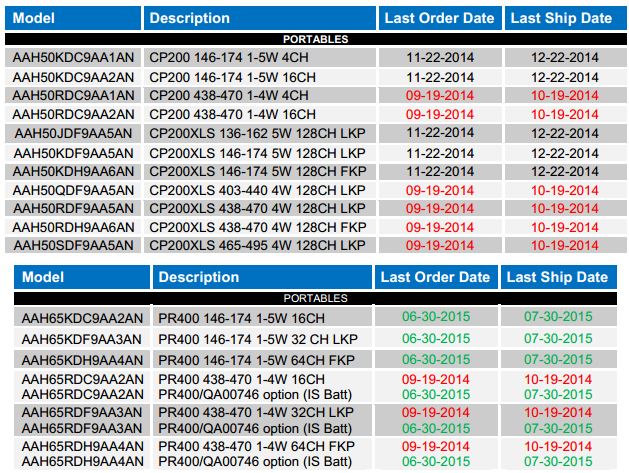
Task: Click red 10-19-2014 ship date for AAH65RDH9AA4AN
Action: tap(558, 446)
